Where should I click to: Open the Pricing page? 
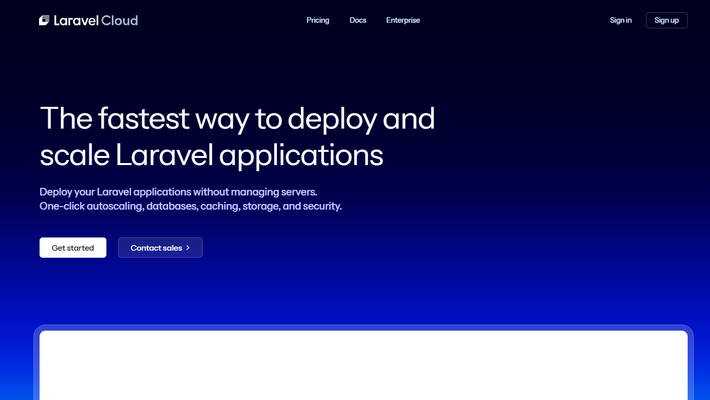pos(318,20)
